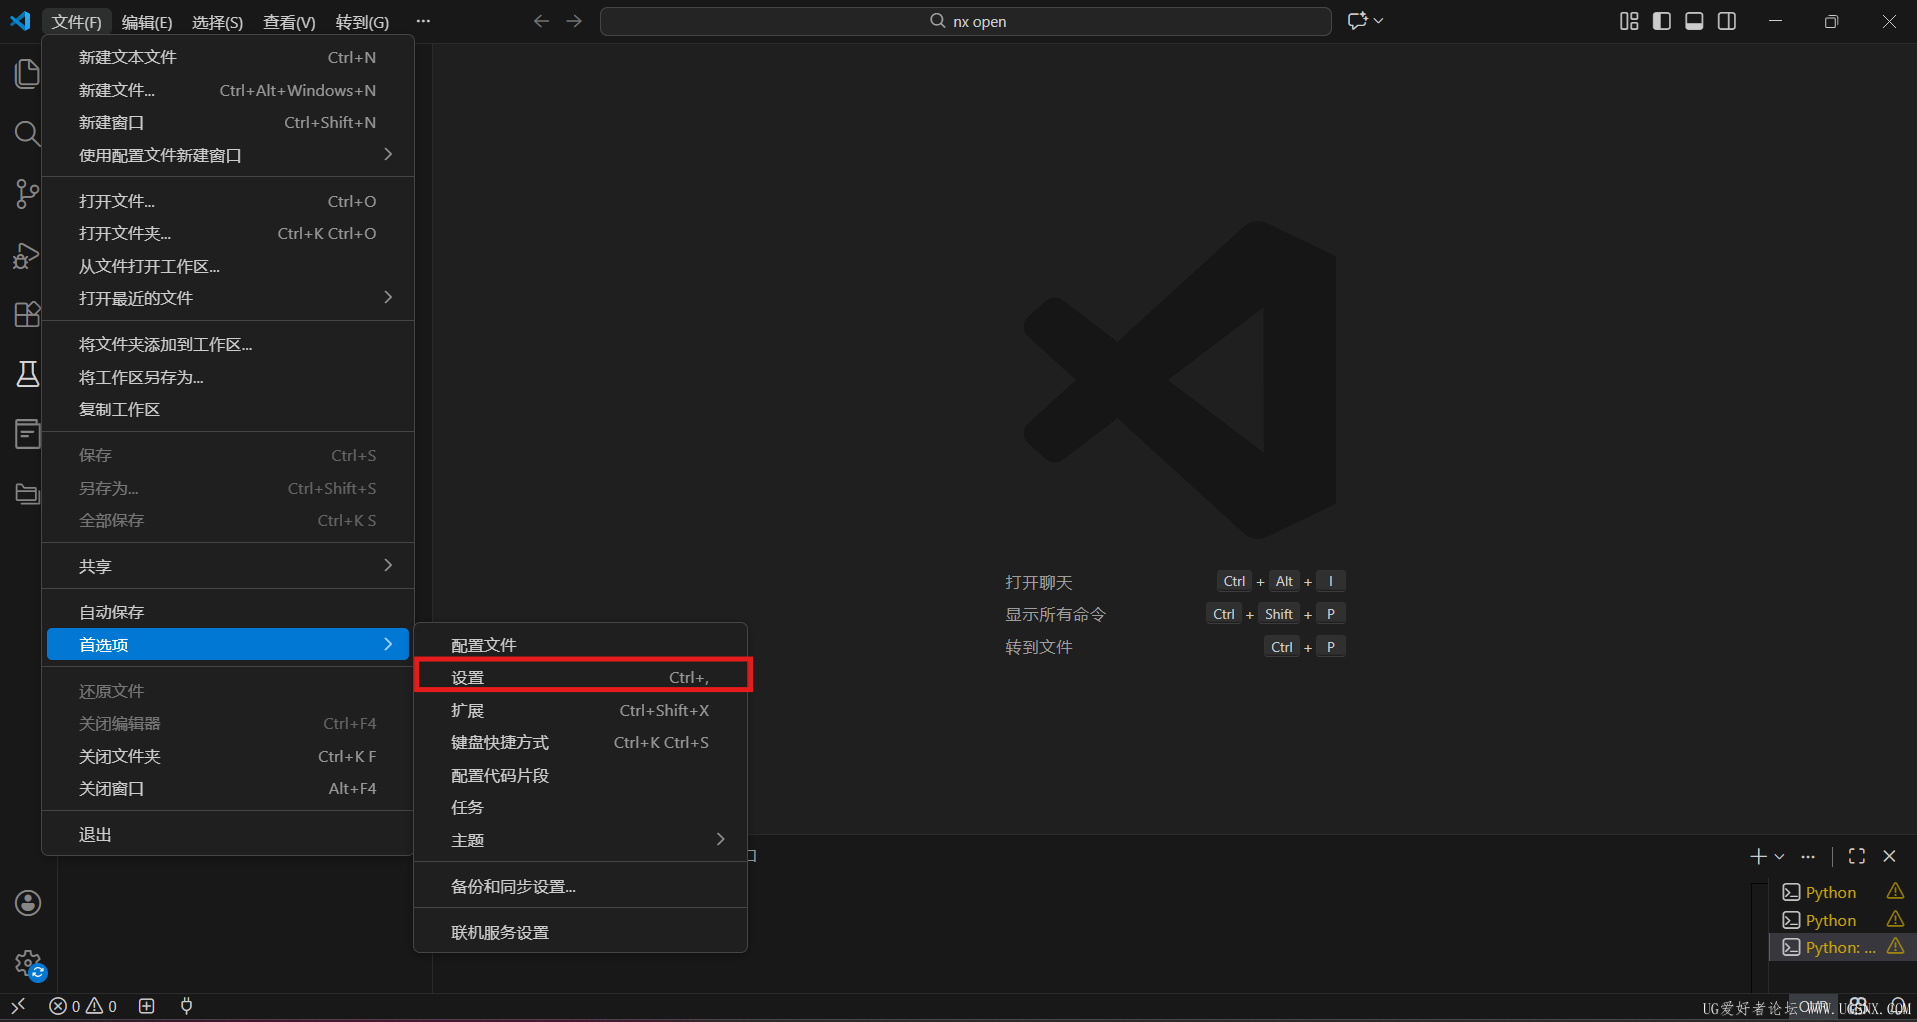Choose 复制工作区 from the file menu
The height and width of the screenshot is (1022, 1917).
228,410
